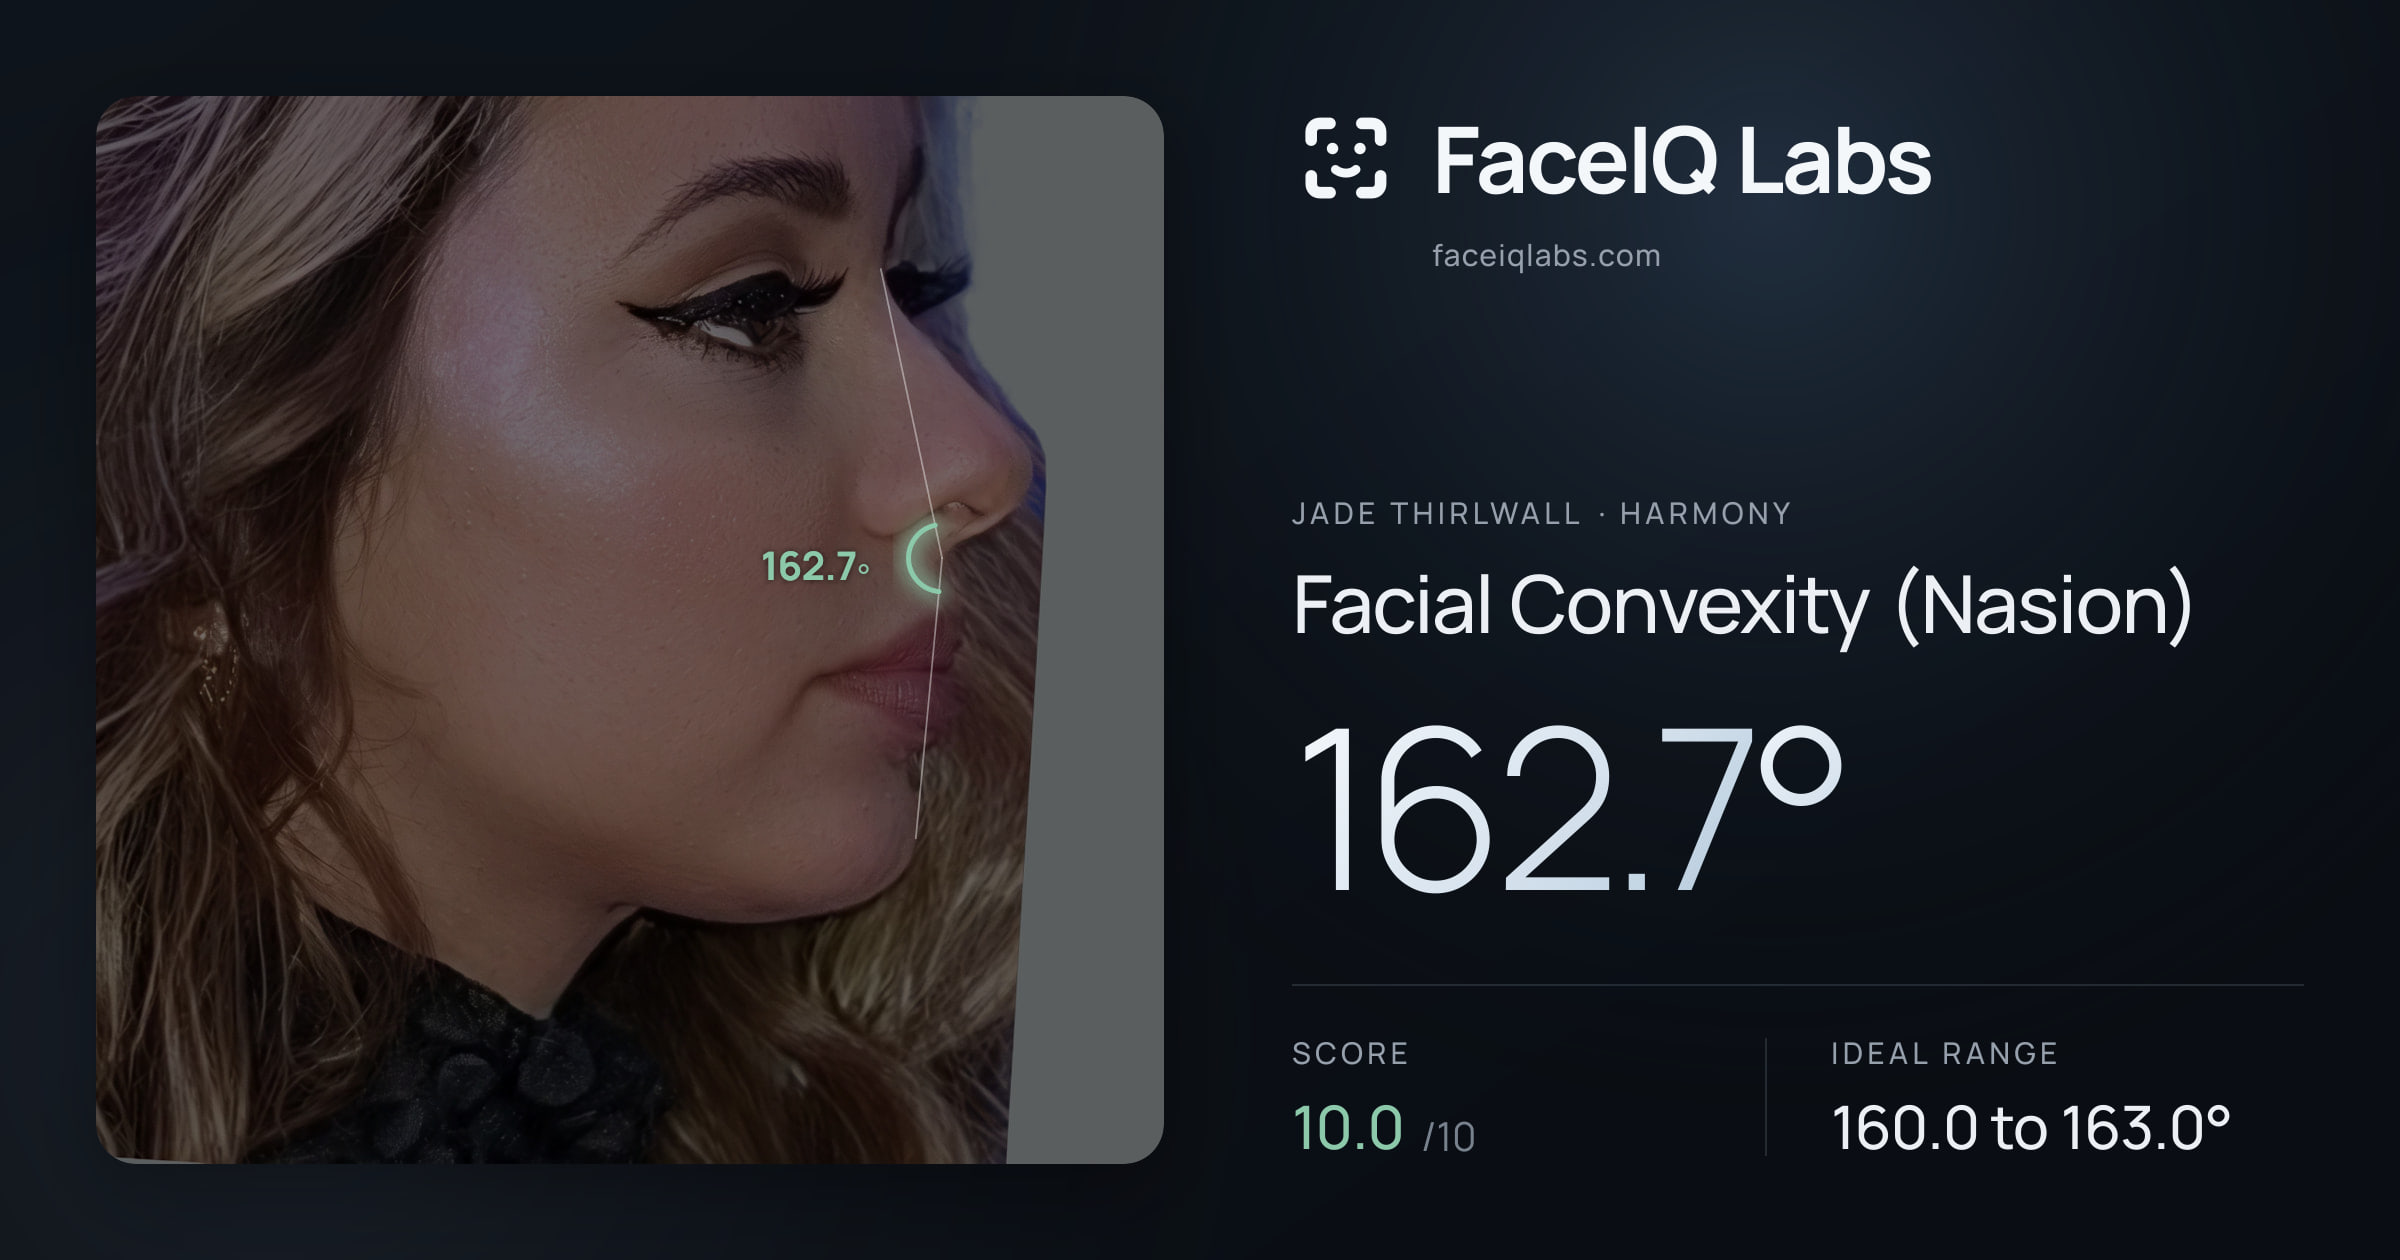This screenshot has height=1260, width=2400.
Task: Click the green 162.7° angle label on photo
Action: click(x=815, y=567)
